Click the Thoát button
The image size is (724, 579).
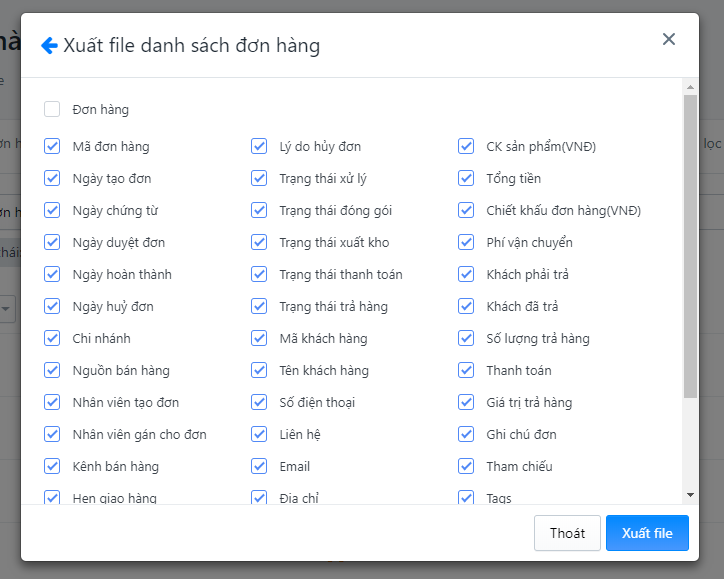coord(567,533)
